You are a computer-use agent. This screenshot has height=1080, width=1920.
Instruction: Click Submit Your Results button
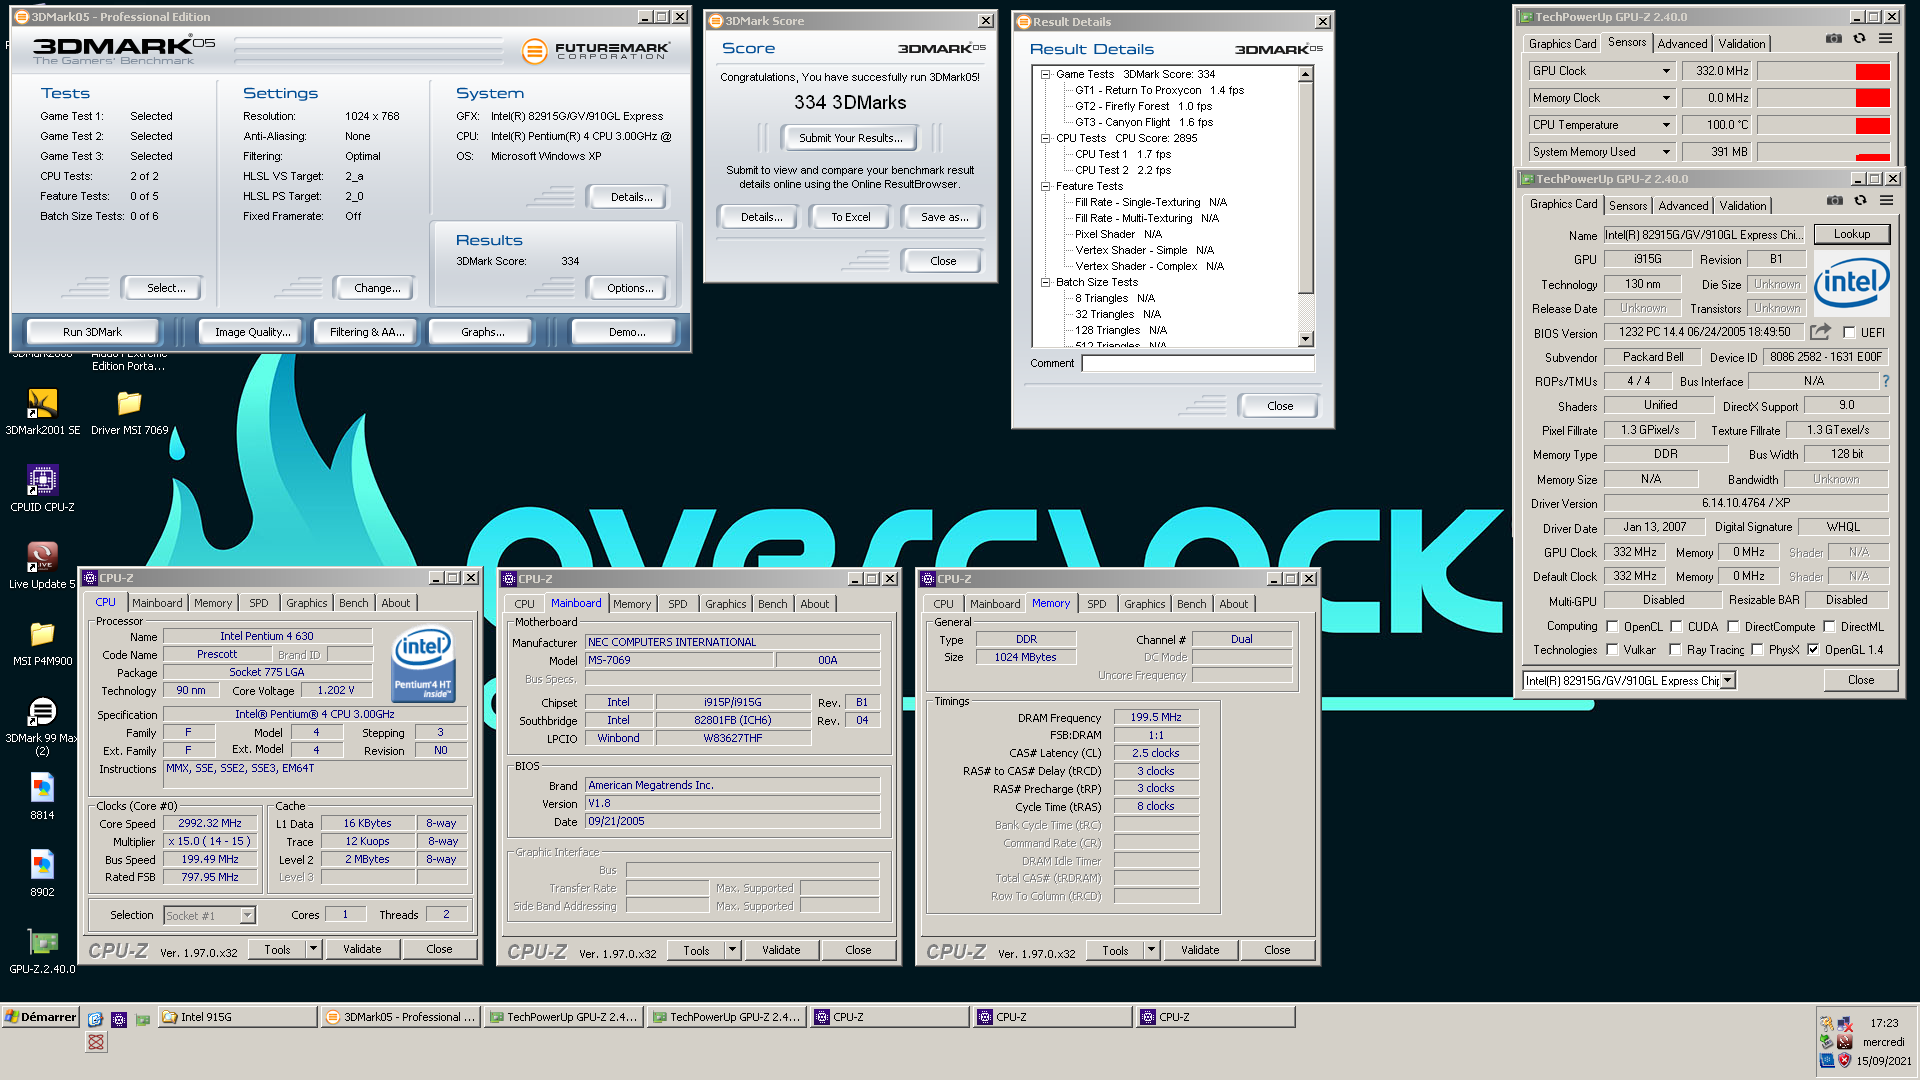pos(850,138)
